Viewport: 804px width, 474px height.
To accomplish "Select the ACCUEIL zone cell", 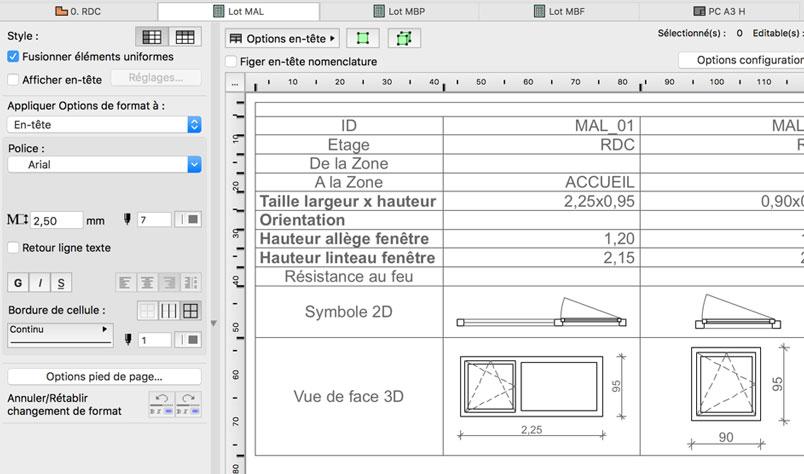I will click(541, 182).
